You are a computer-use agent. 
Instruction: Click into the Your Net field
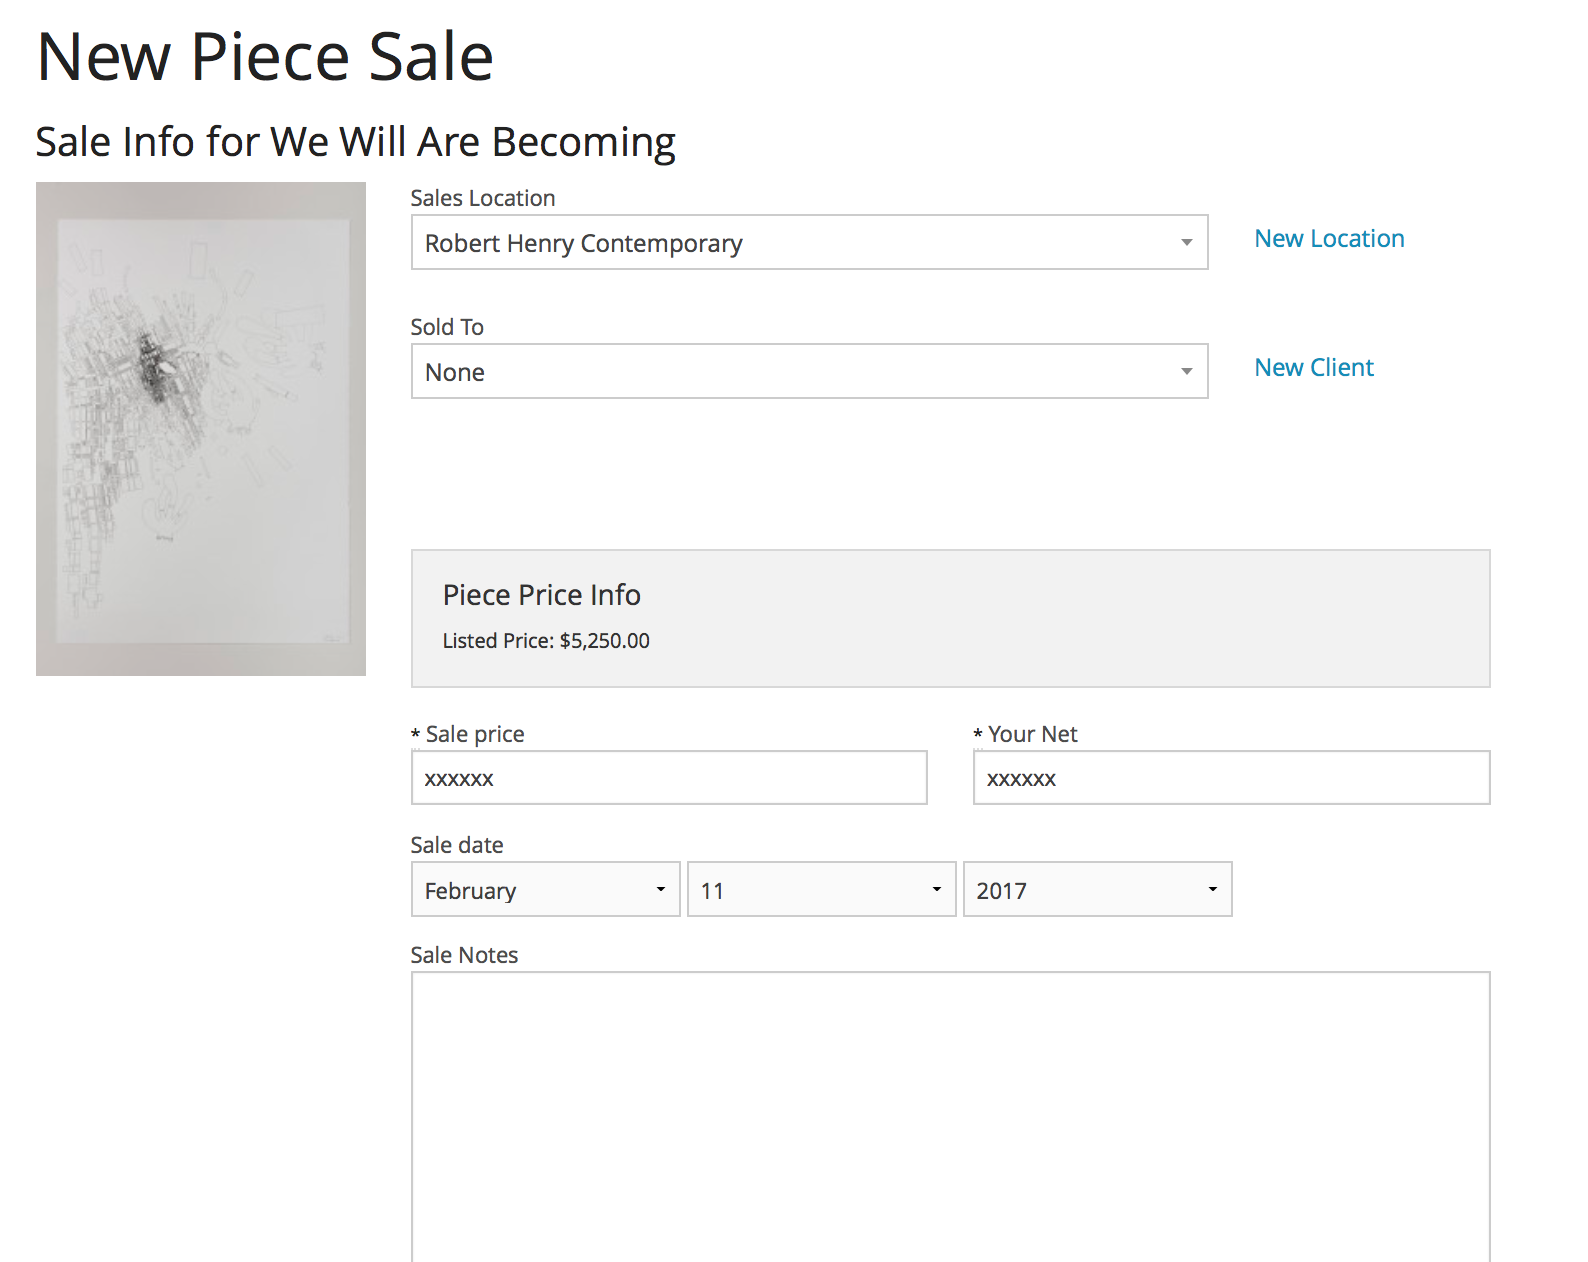[1231, 778]
